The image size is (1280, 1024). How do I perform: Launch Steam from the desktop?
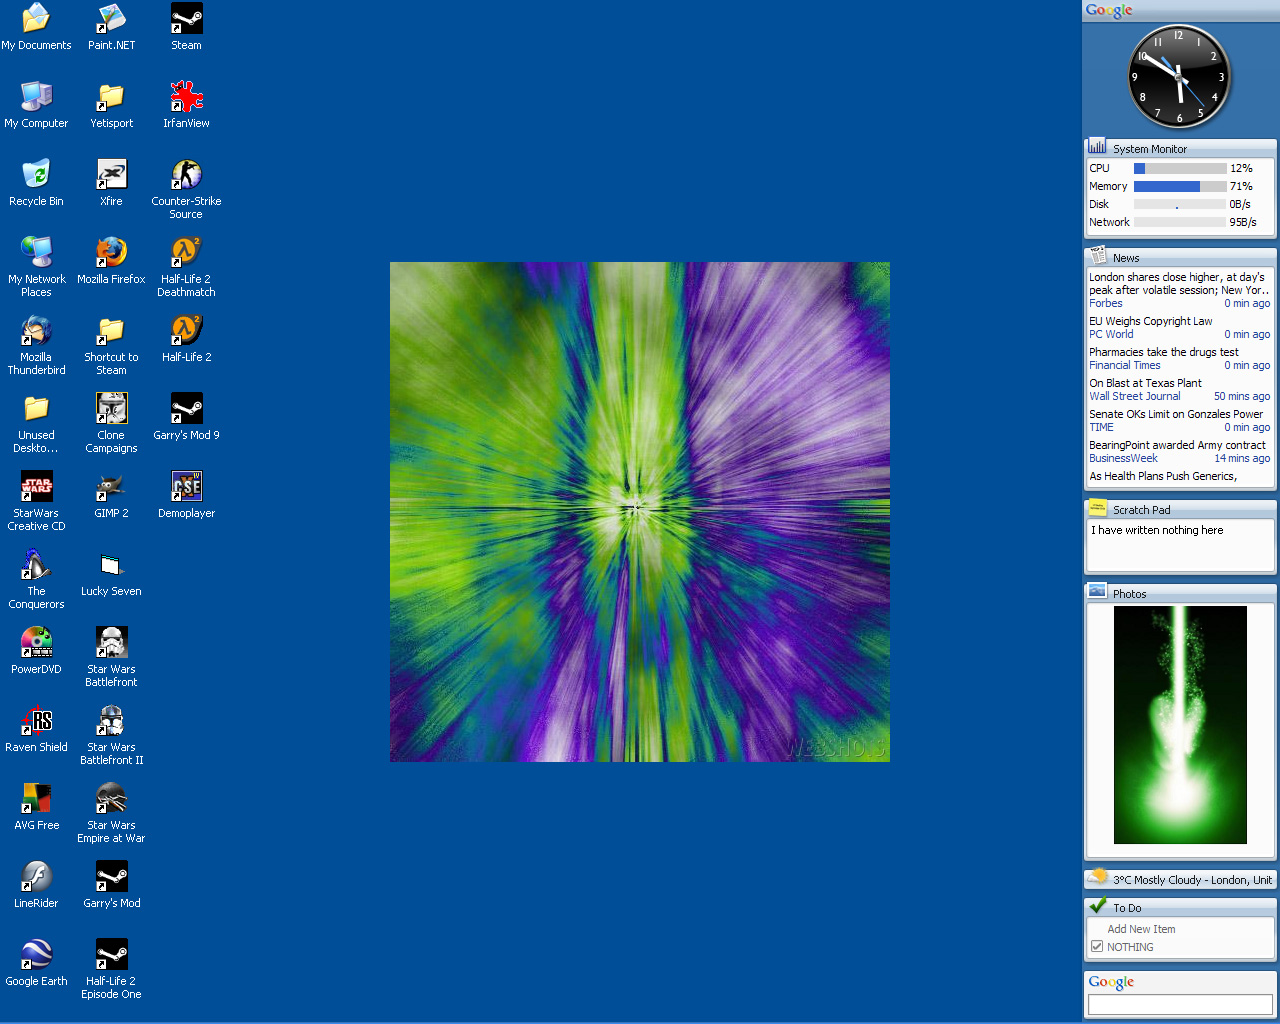pos(186,20)
